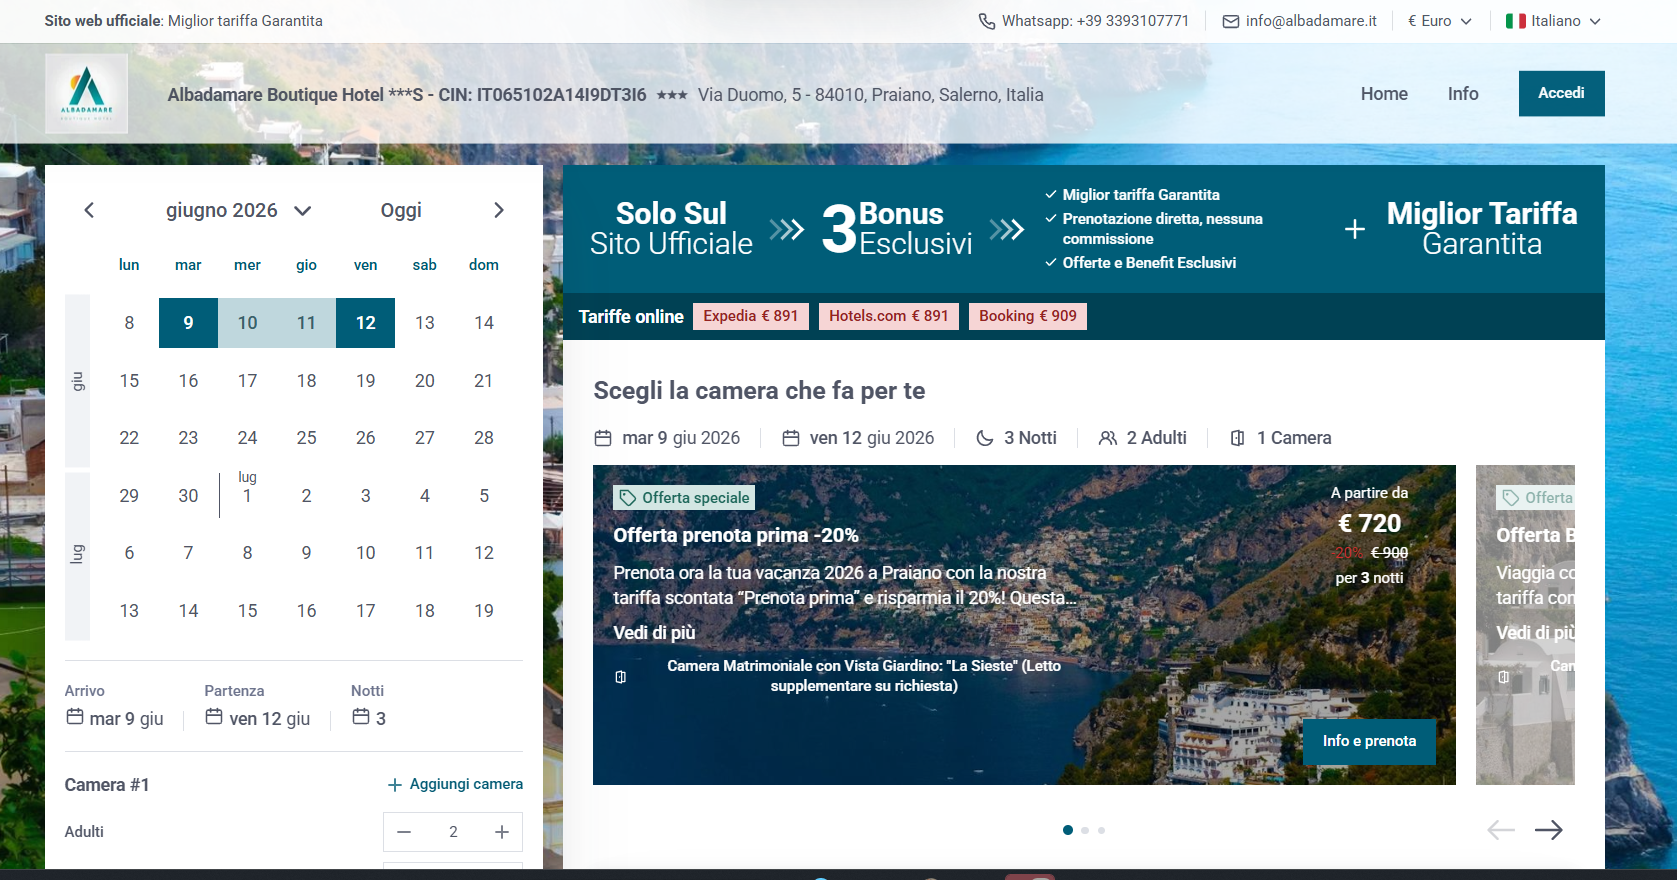1677x880 pixels.
Task: Select June 12 in the calendar
Action: coord(366,323)
